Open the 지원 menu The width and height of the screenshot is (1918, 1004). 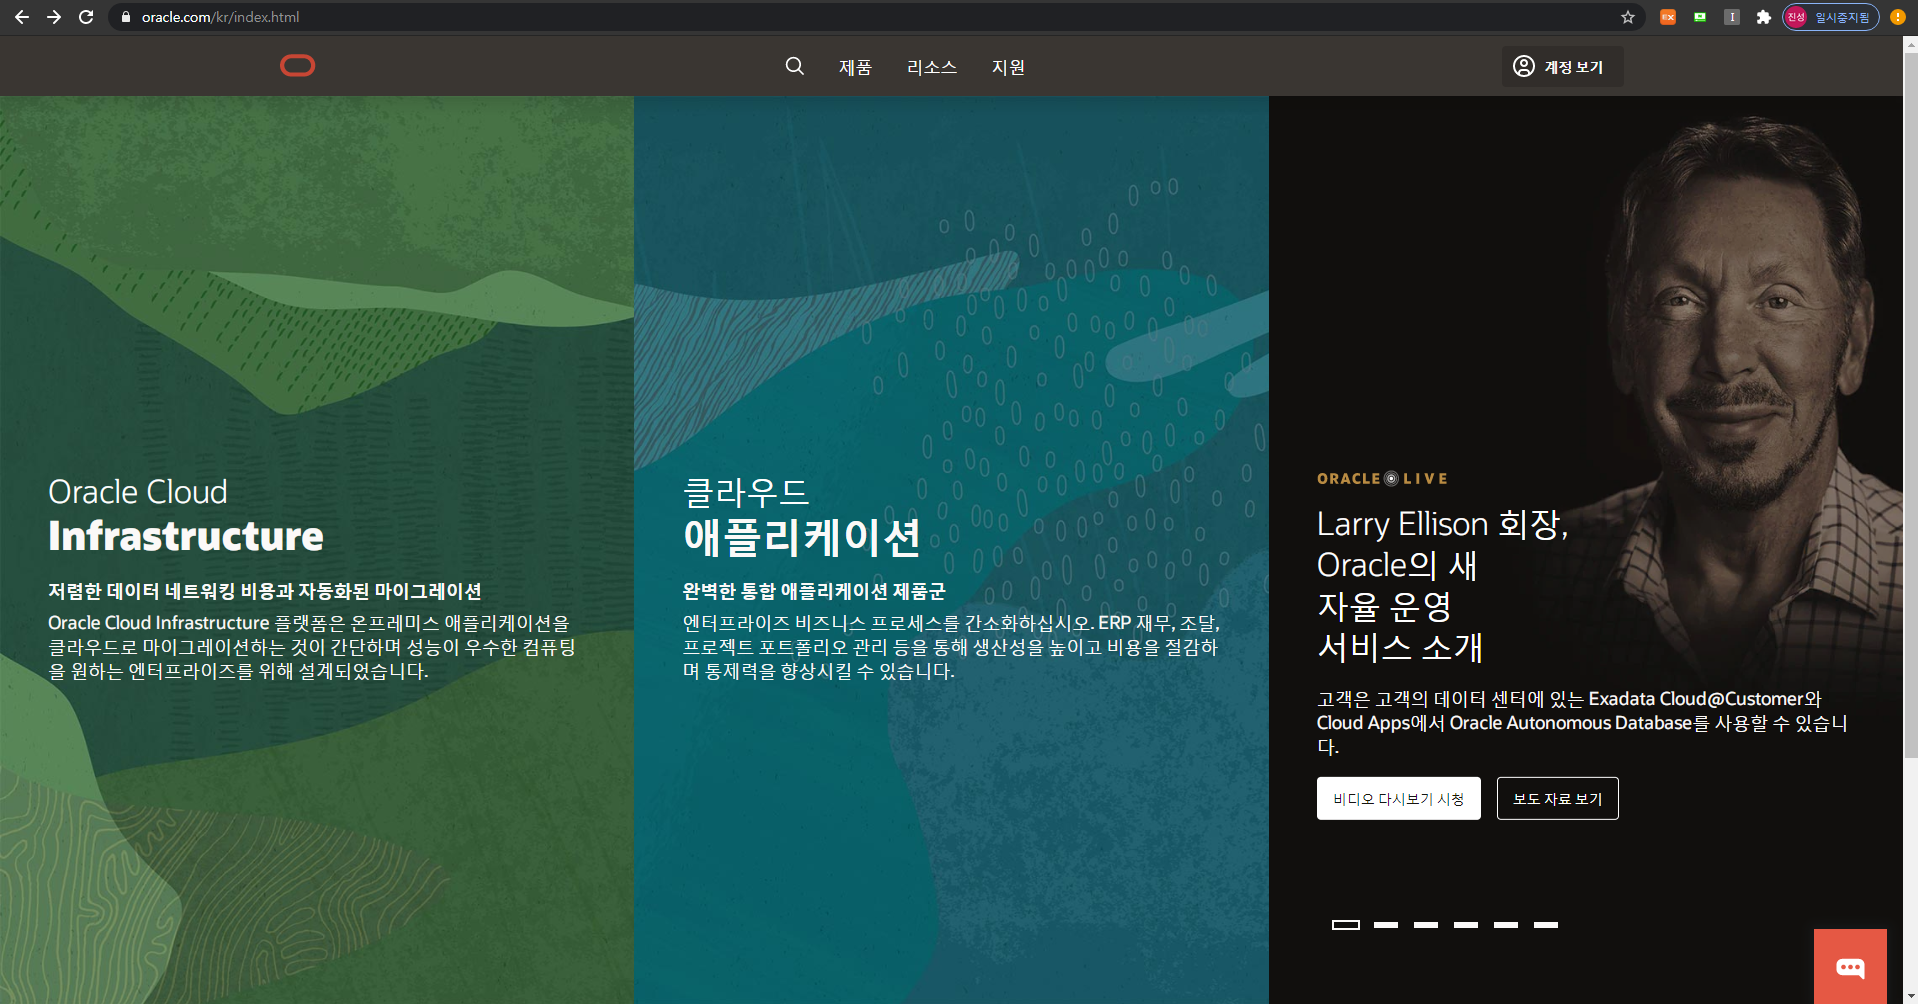(x=1008, y=67)
